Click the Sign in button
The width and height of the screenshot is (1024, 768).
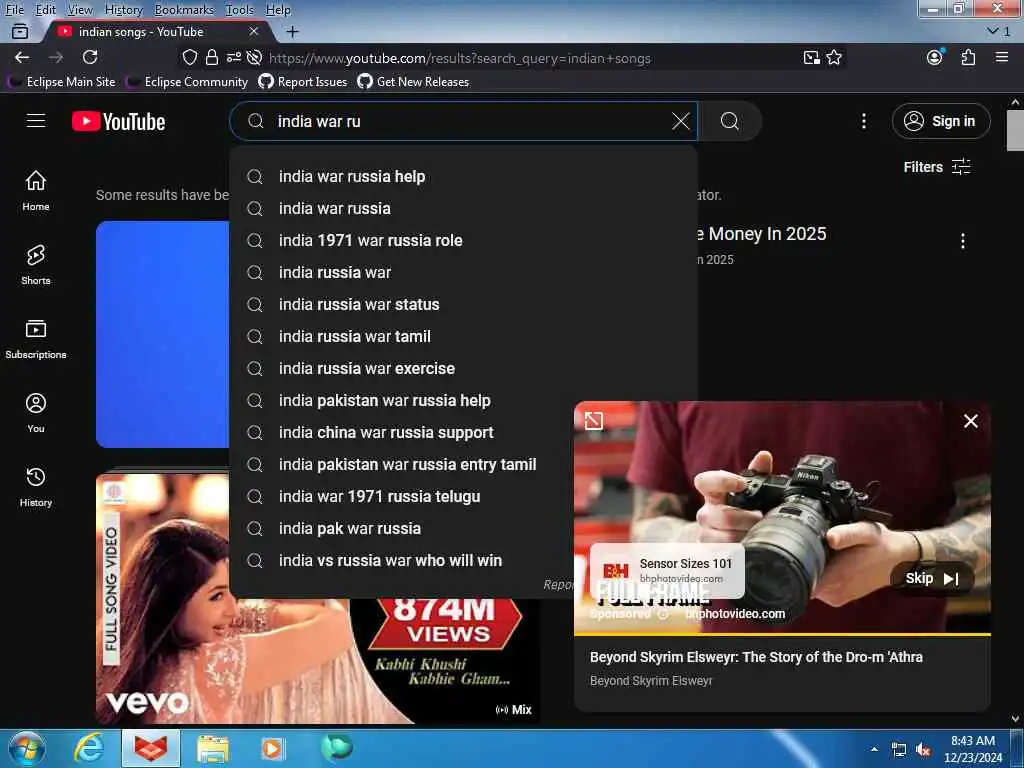tap(940, 121)
